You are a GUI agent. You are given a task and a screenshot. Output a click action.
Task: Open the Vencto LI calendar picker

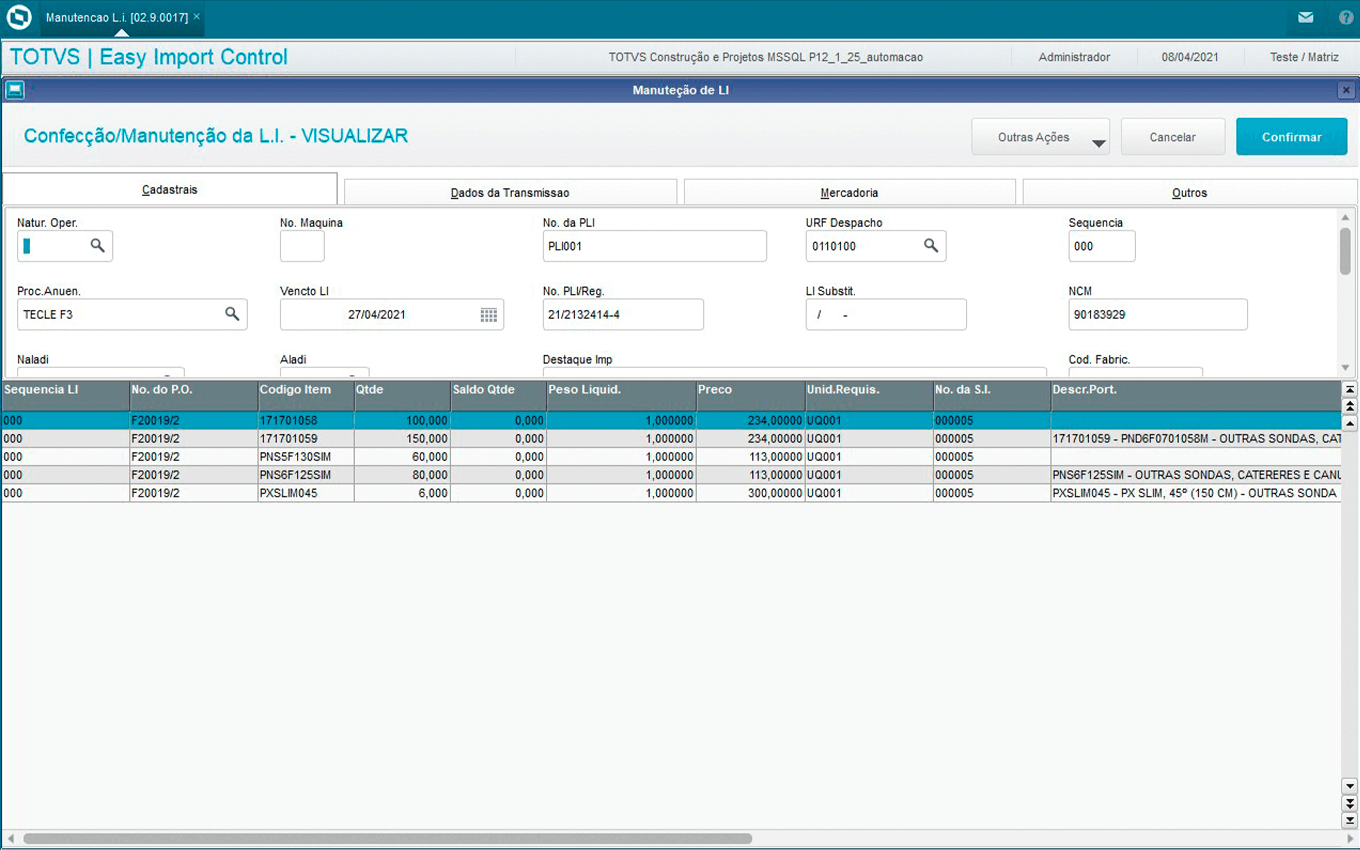488,315
